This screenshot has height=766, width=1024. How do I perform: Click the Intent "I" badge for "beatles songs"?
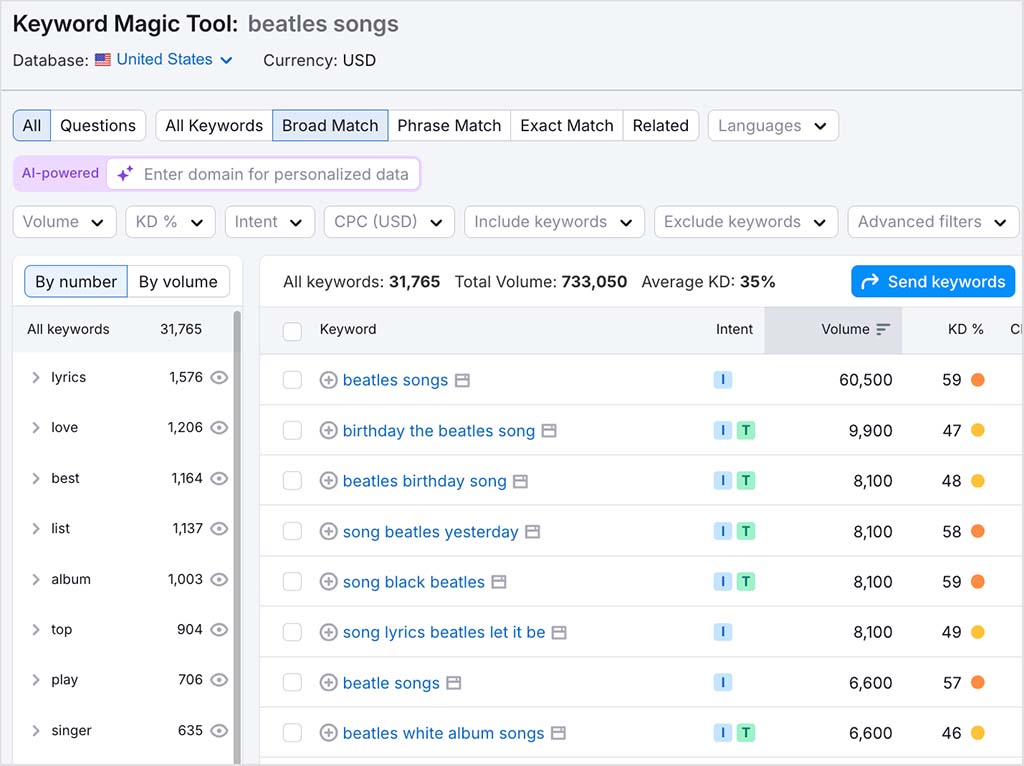[723, 381]
